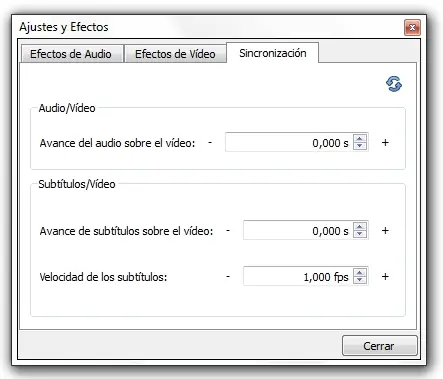Increase subtitle advance with up spinner arrow
Image resolution: width=443 pixels, height=379 pixels.
tap(360, 226)
